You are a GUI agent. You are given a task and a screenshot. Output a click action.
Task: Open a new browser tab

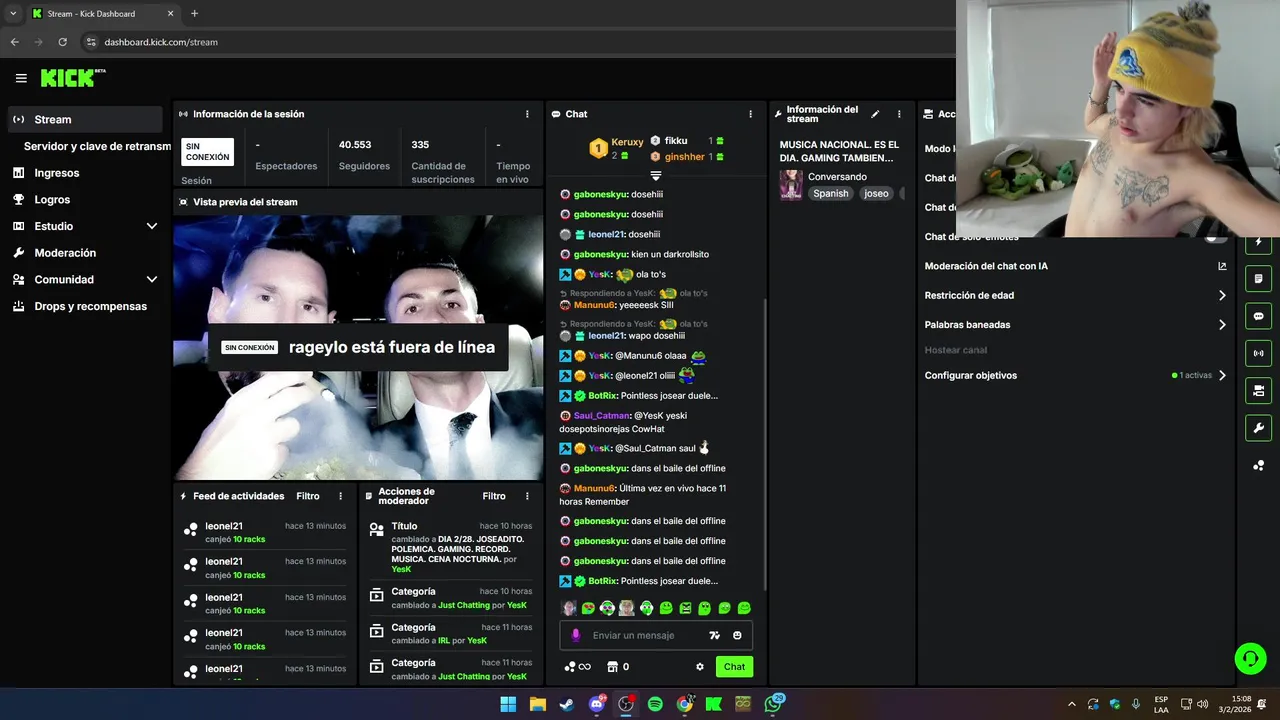point(194,14)
